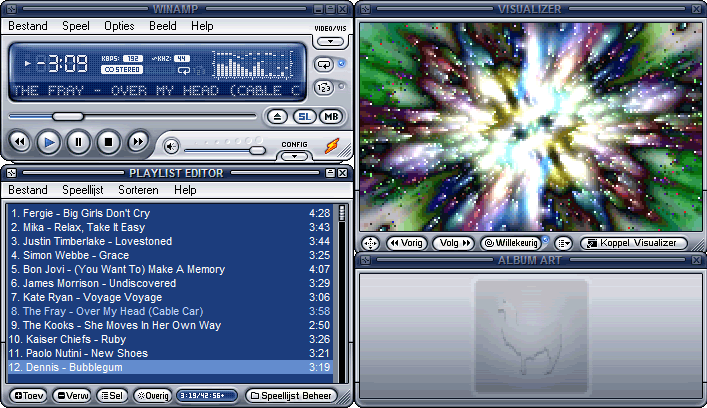Click the album art placeholder image
Viewport: 707px width, 408px height.
click(x=531, y=336)
